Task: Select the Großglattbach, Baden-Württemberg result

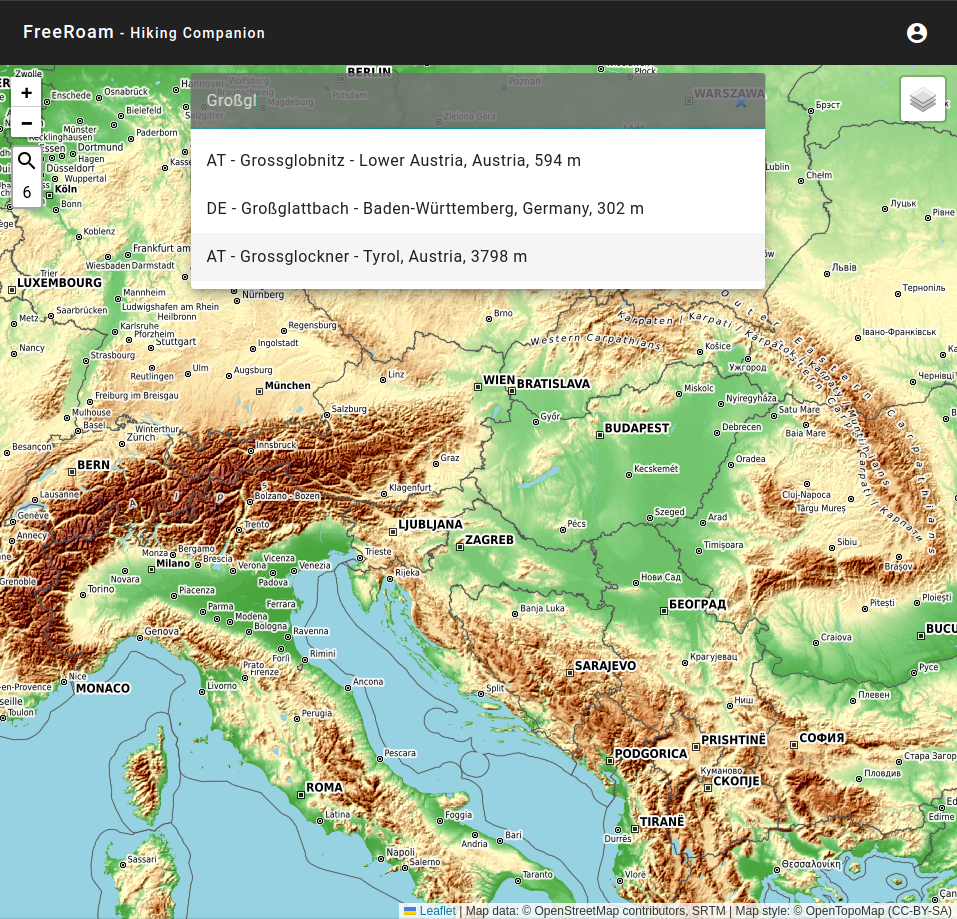Action: coord(478,209)
